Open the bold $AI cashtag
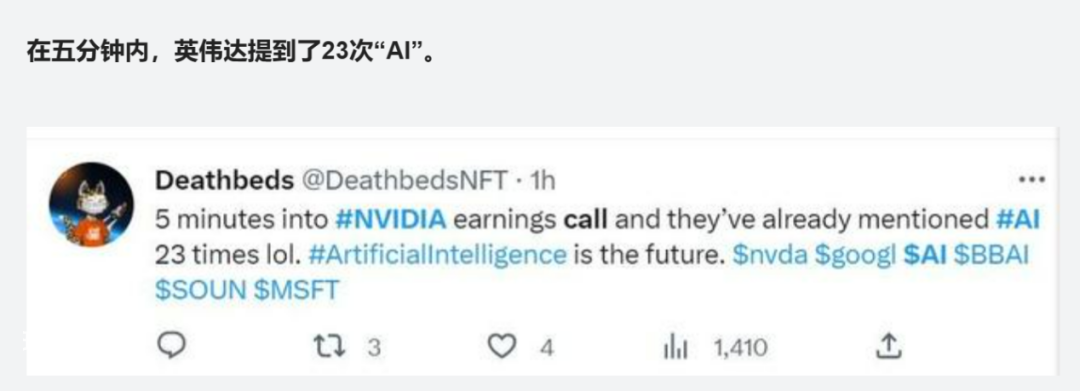This screenshot has height=391, width=1080. pos(925,255)
